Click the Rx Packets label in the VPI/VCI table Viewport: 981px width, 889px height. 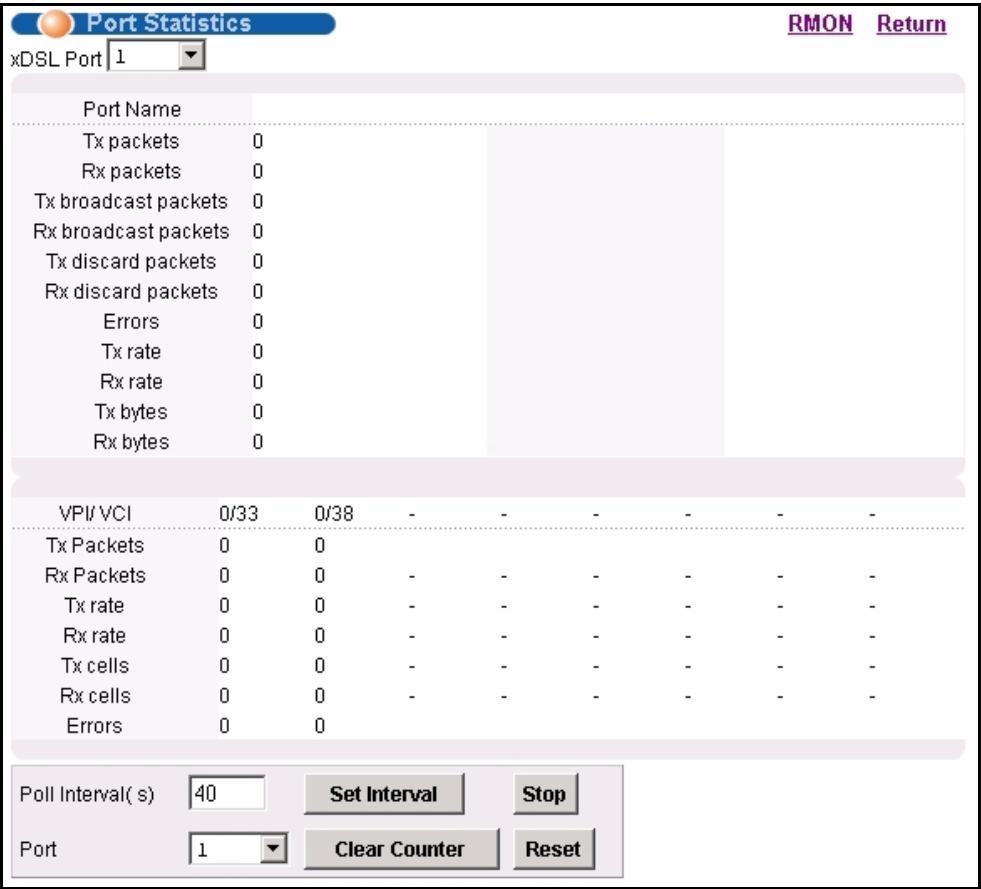tap(95, 576)
